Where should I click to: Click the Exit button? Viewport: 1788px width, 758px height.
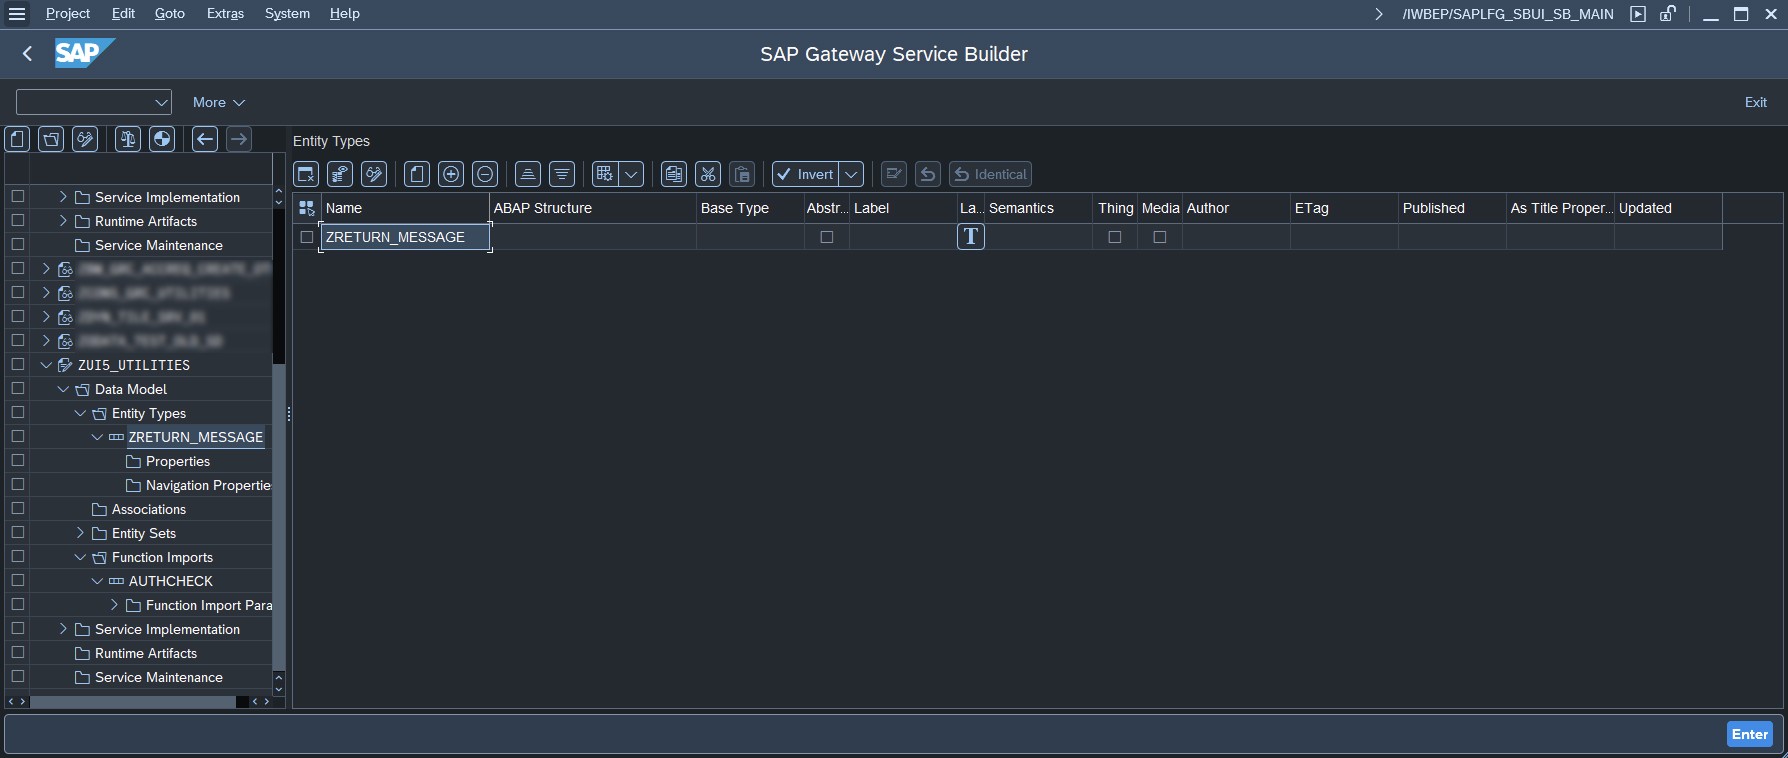(1756, 102)
